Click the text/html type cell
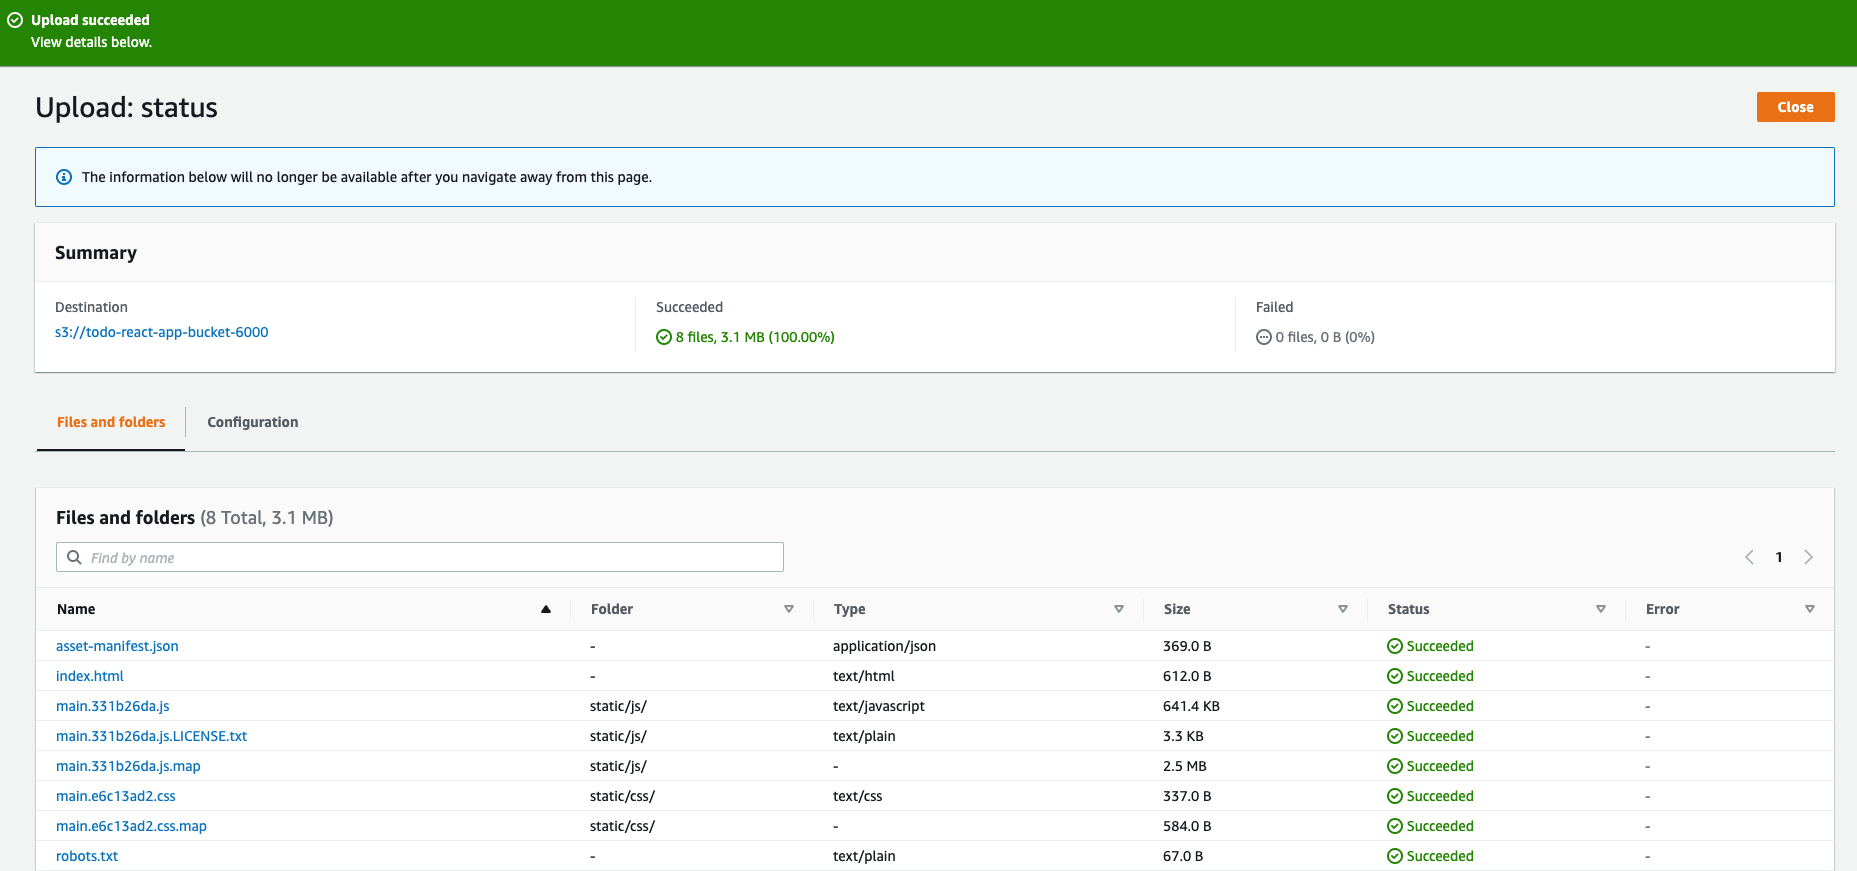Image resolution: width=1857 pixels, height=871 pixels. [x=864, y=676]
